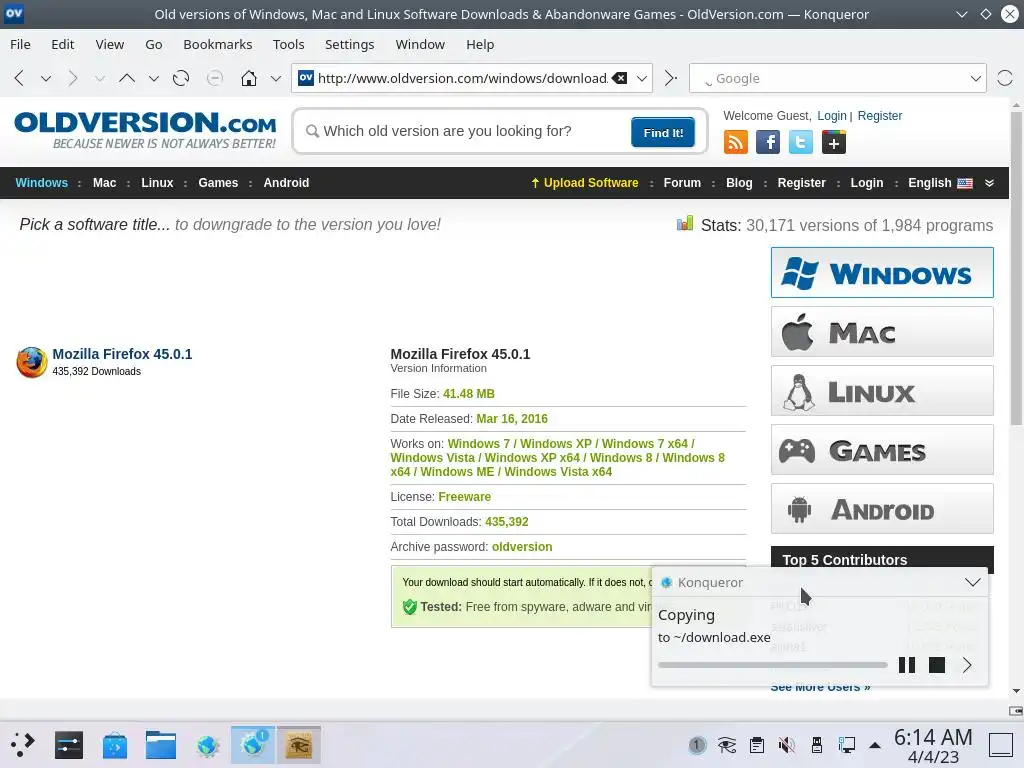Click the removable device tray icon
The width and height of the screenshot is (1024, 768).
pos(817,744)
